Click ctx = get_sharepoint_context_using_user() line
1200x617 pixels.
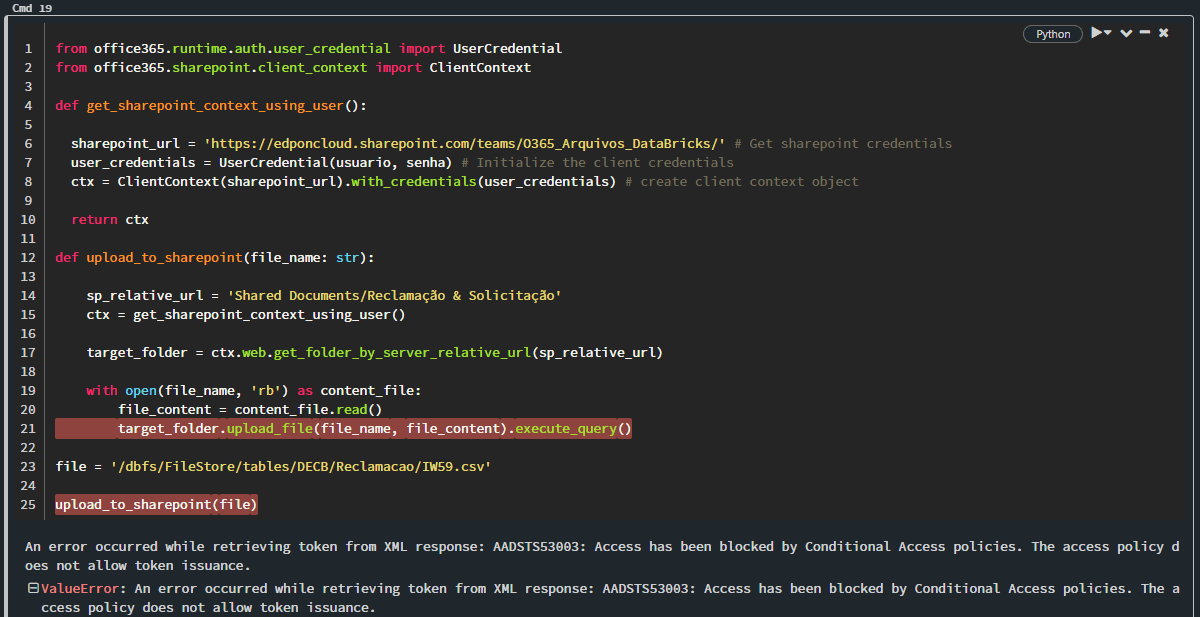246,315
